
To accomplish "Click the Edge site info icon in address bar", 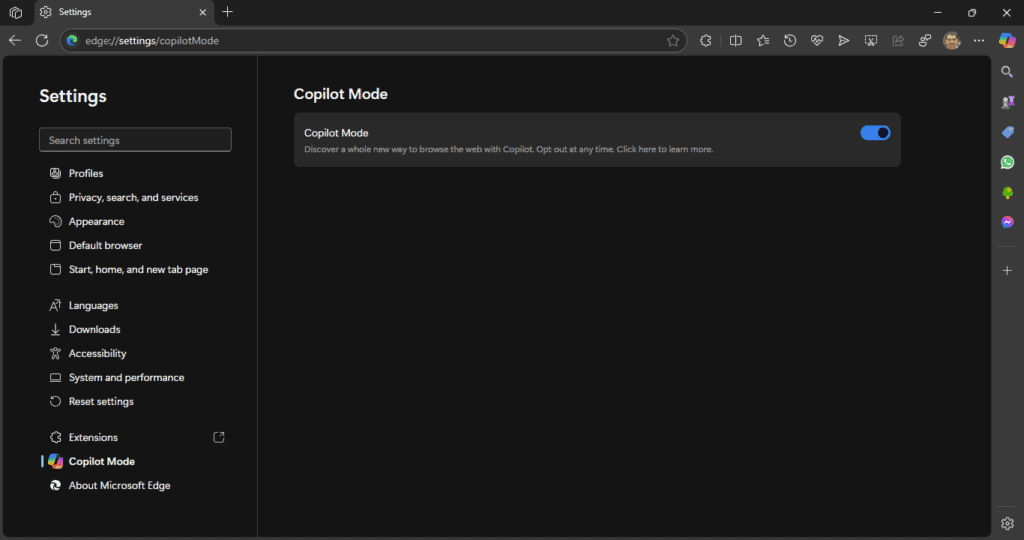I will [72, 40].
